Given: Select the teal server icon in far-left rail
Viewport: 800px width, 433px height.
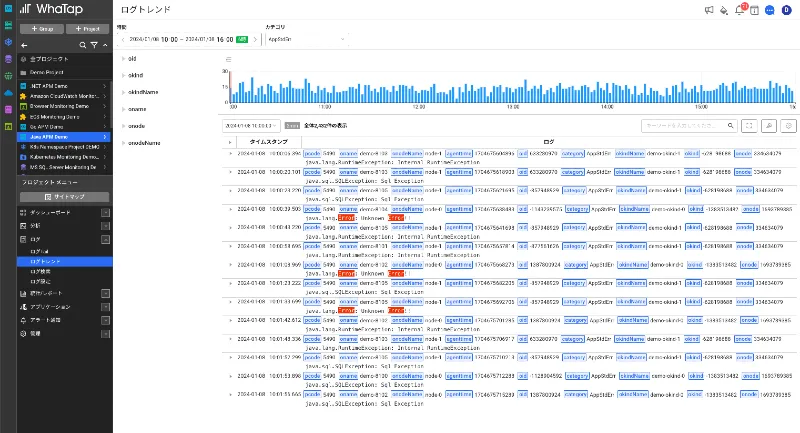Looking at the screenshot, I should [8, 25].
